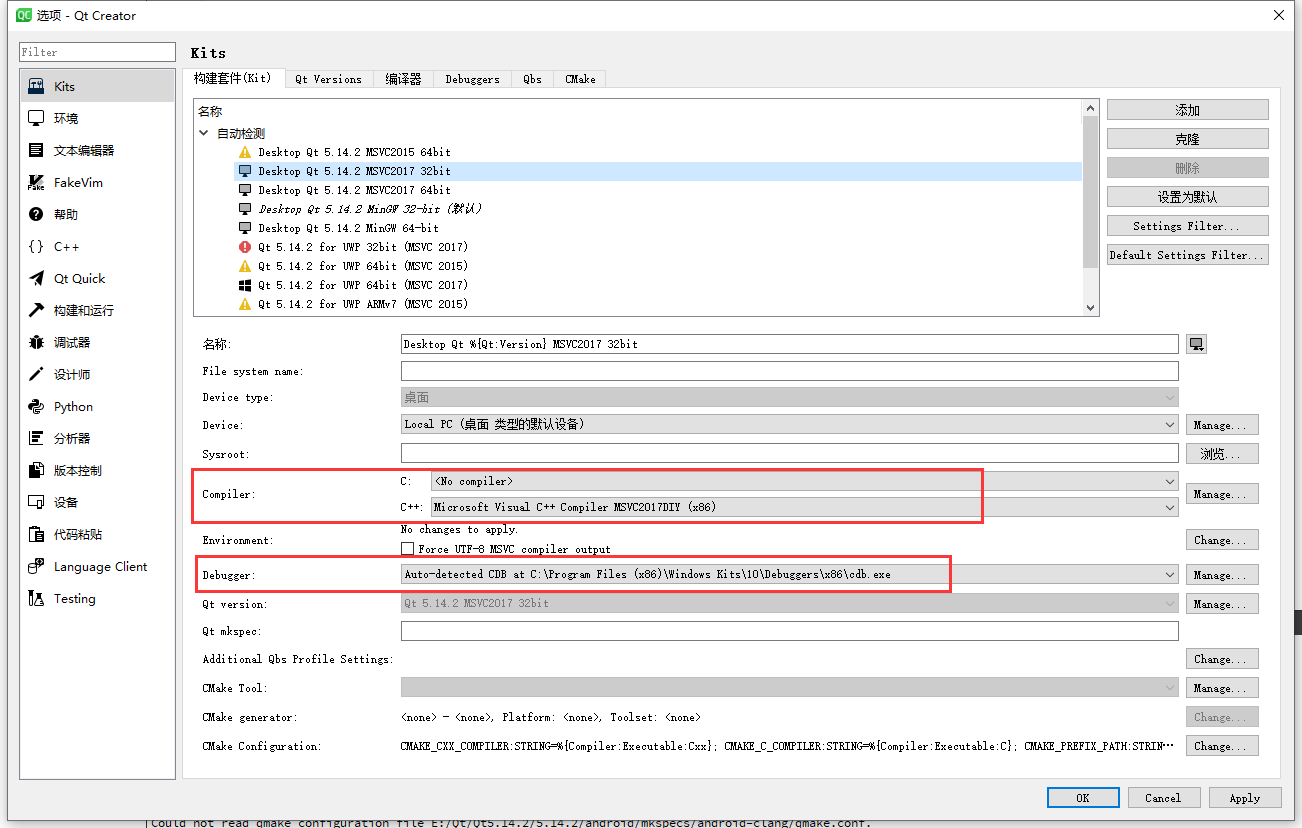Image resolution: width=1302 pixels, height=828 pixels.
Task: Open the 设计师 pencil icon
Action: click(36, 374)
